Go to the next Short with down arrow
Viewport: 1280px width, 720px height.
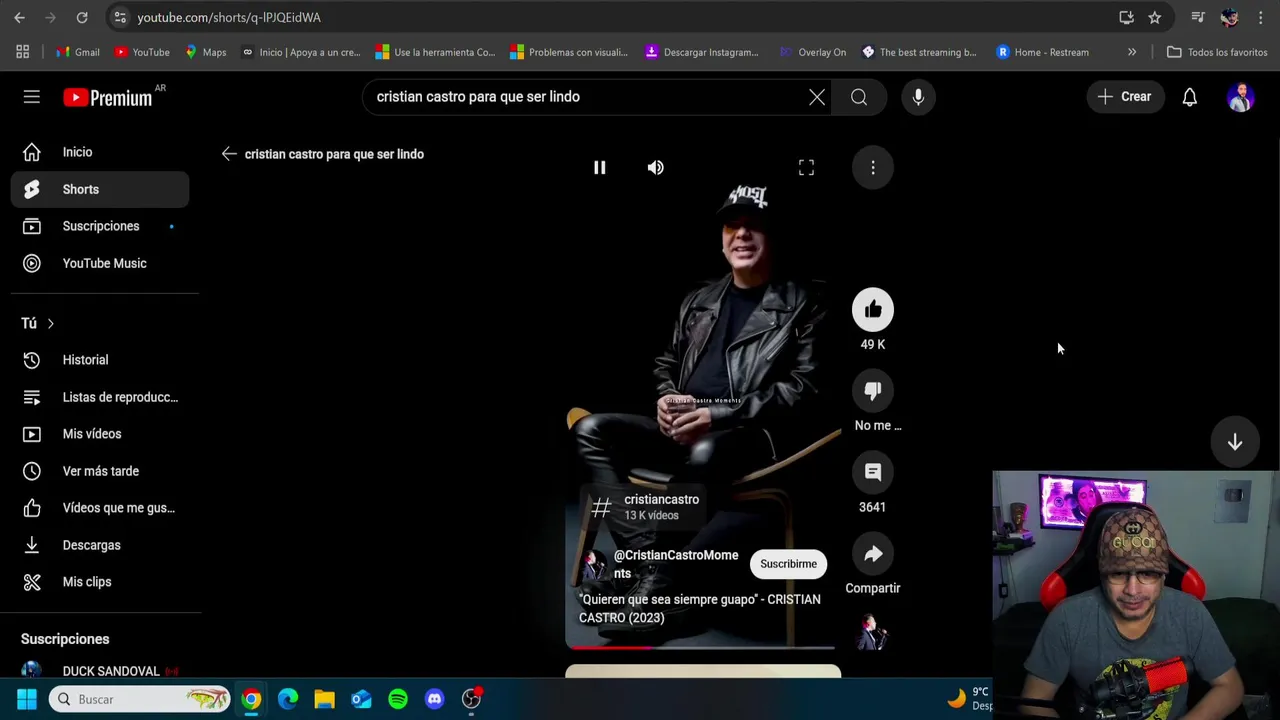(x=1235, y=442)
